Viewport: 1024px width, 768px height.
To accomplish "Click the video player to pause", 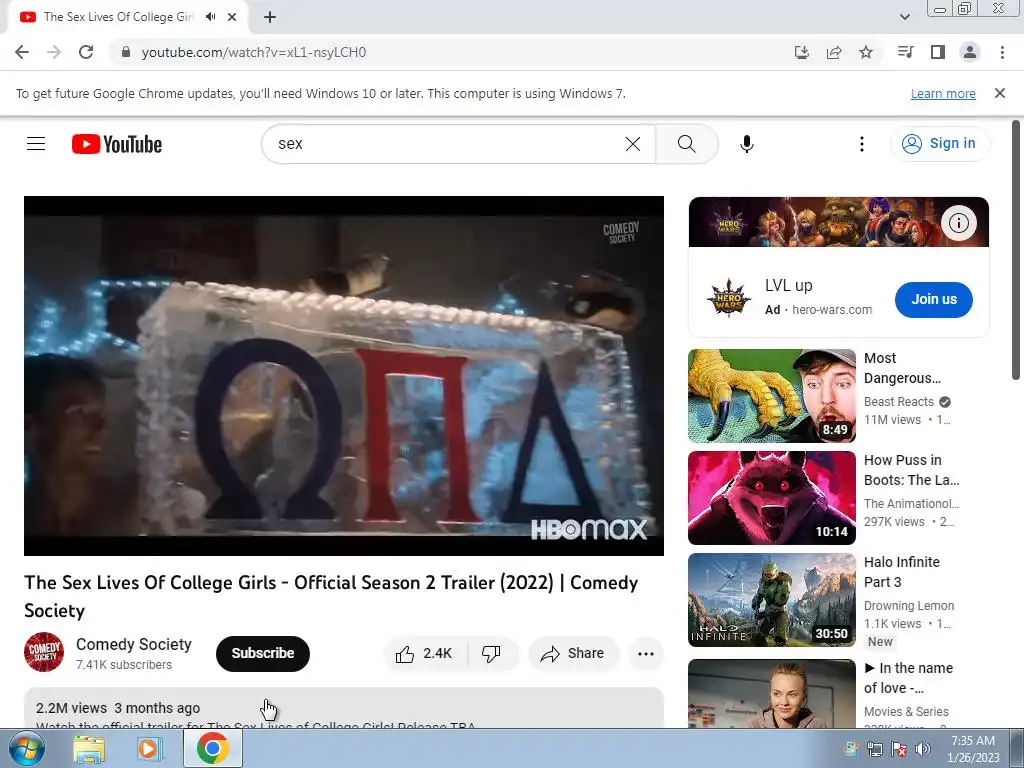I will (344, 376).
